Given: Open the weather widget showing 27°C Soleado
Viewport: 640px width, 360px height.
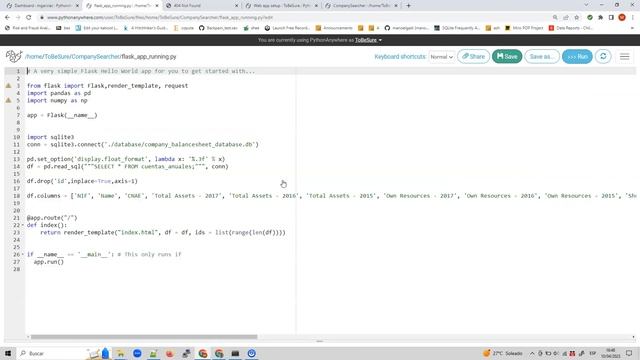Looking at the screenshot, I should click(x=502, y=353).
